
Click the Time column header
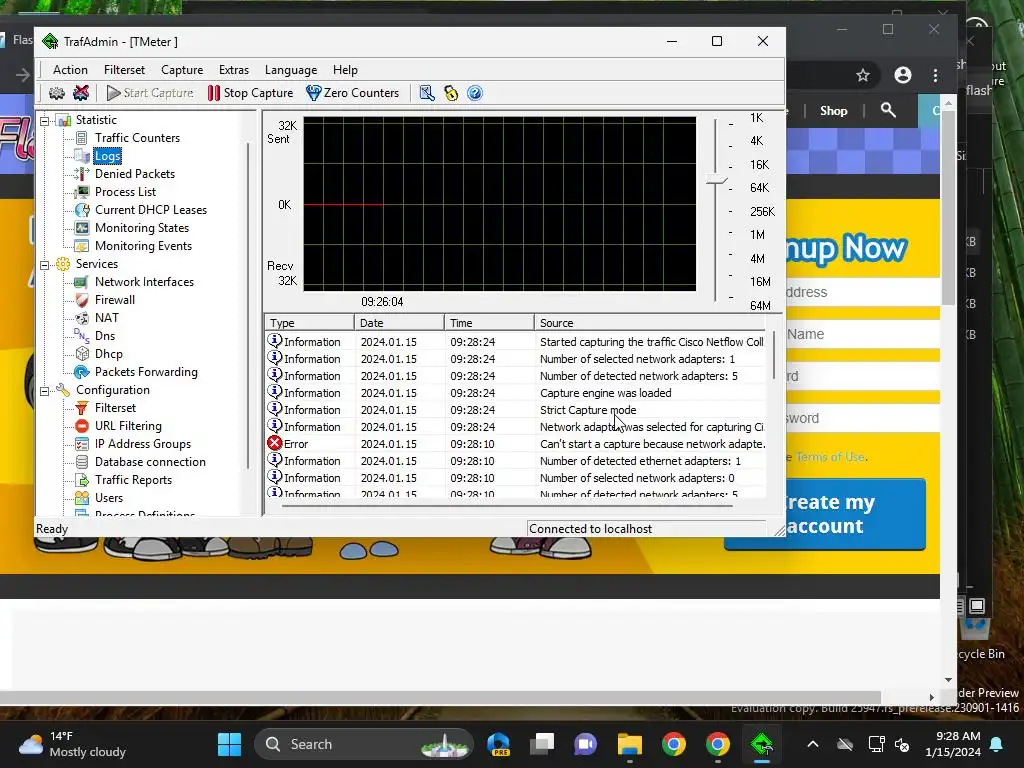490,323
